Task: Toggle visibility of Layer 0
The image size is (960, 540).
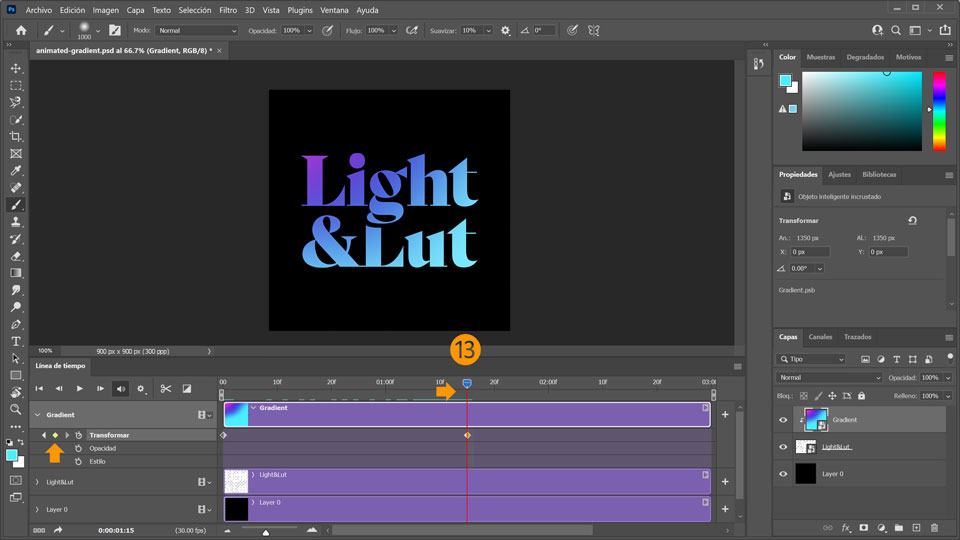Action: (x=783, y=474)
